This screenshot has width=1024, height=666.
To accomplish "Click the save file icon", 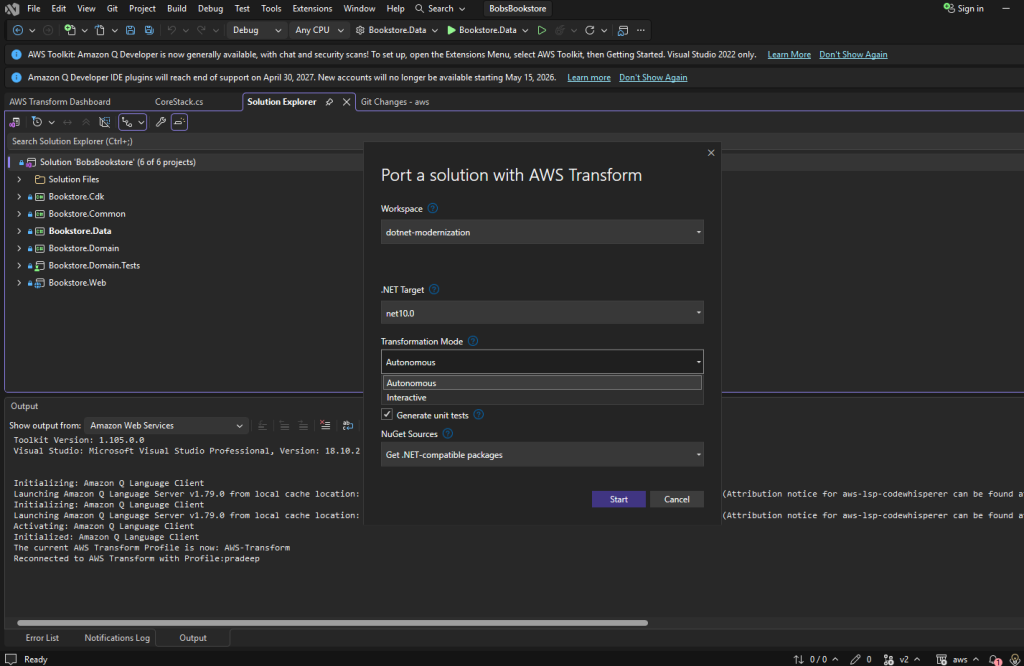I will [x=131, y=30].
